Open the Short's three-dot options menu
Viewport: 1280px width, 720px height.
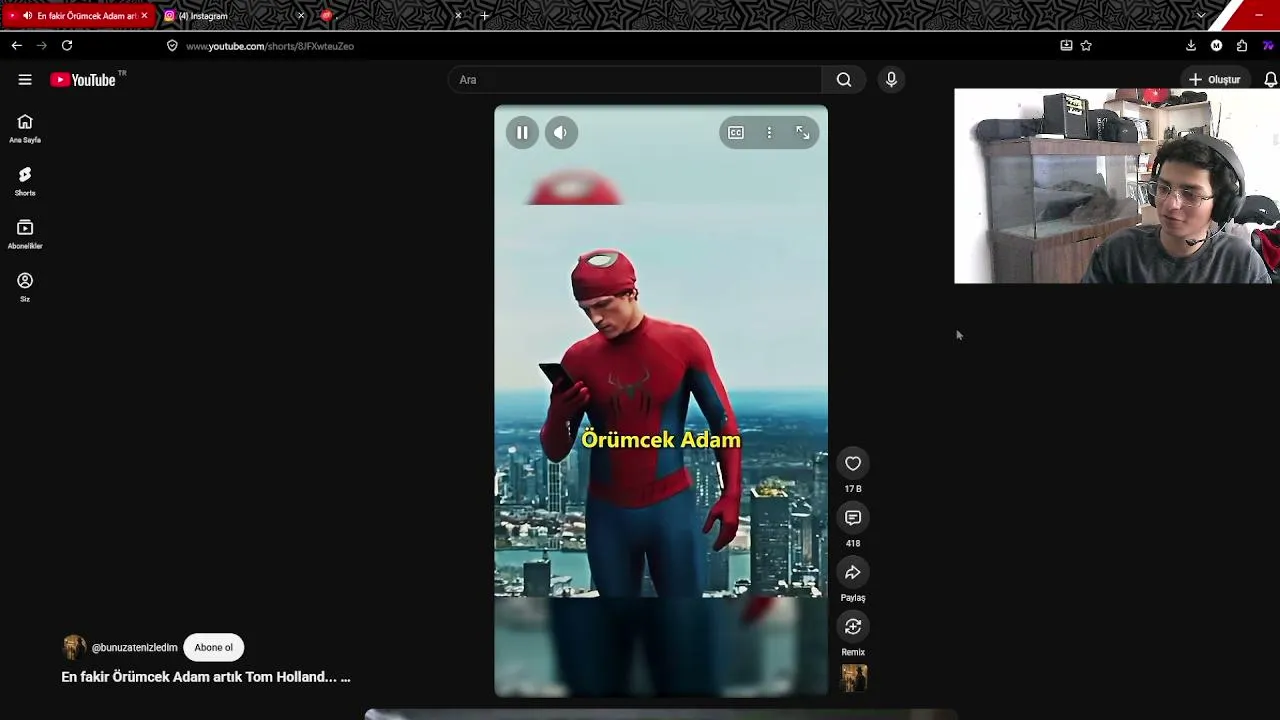769,133
